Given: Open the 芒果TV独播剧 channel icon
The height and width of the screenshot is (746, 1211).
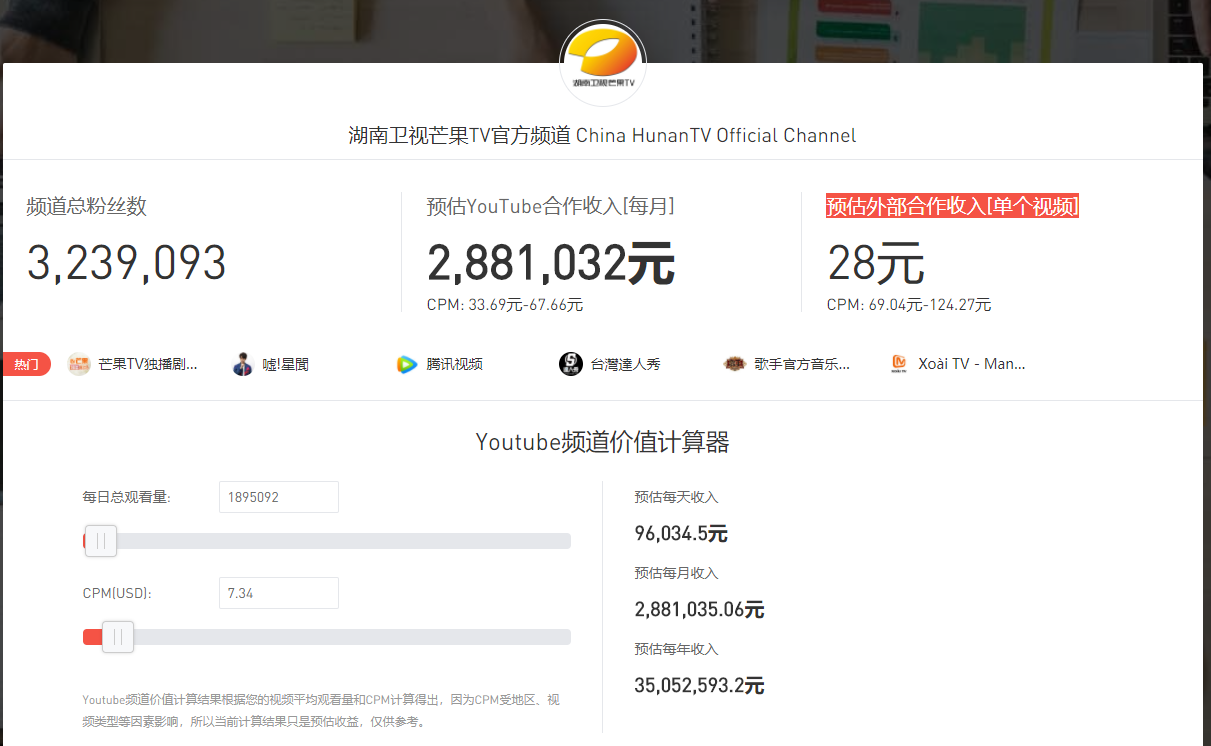Looking at the screenshot, I should 77,364.
